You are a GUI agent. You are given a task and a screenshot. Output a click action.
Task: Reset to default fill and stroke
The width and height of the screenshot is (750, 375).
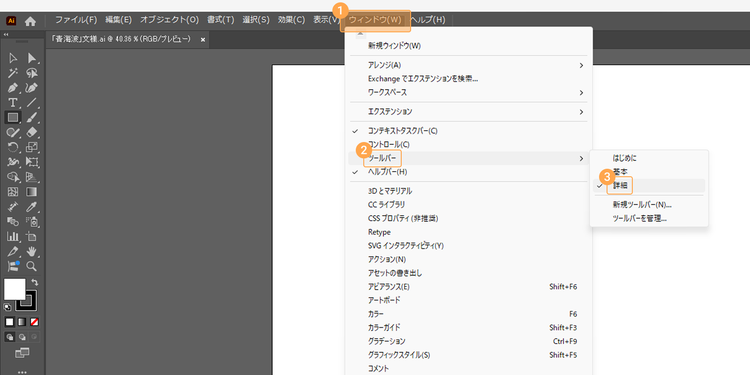pos(7,307)
